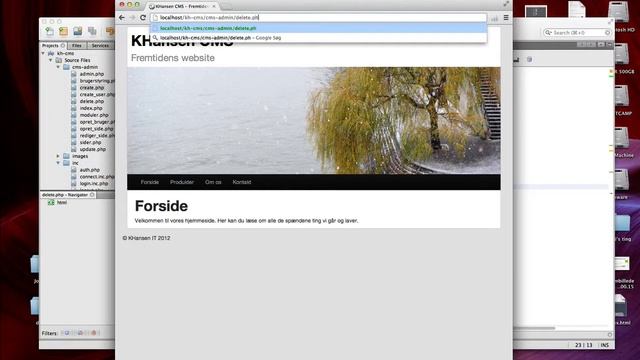Click the extension icon beside the Chrome menu
The height and width of the screenshot is (360, 640).
click(495, 18)
